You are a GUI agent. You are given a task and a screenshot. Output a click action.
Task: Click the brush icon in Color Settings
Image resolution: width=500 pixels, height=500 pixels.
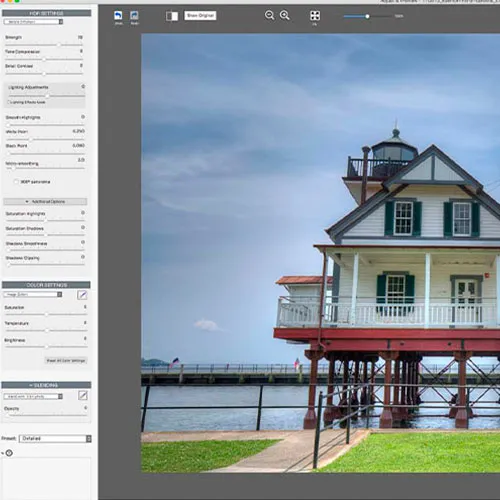[82, 295]
